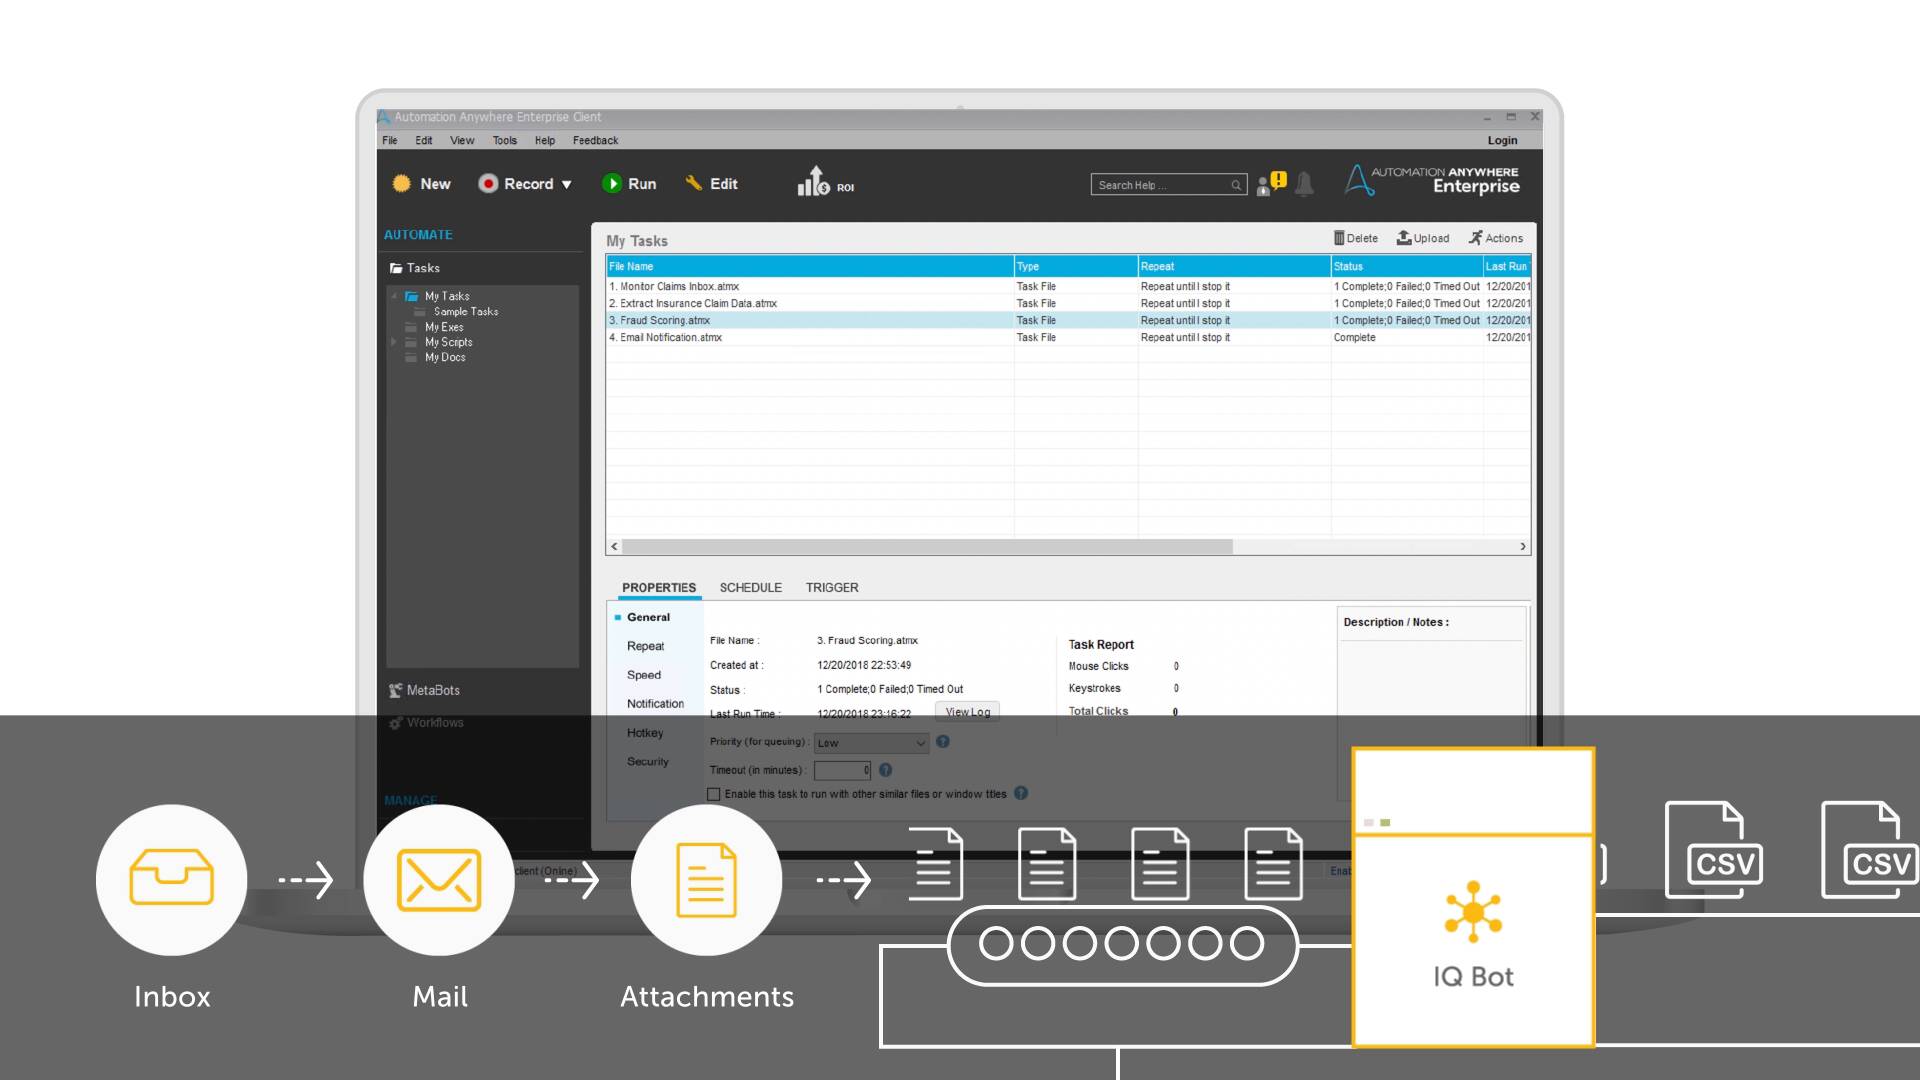
Task: Select the Tasks folder header
Action: (x=415, y=268)
